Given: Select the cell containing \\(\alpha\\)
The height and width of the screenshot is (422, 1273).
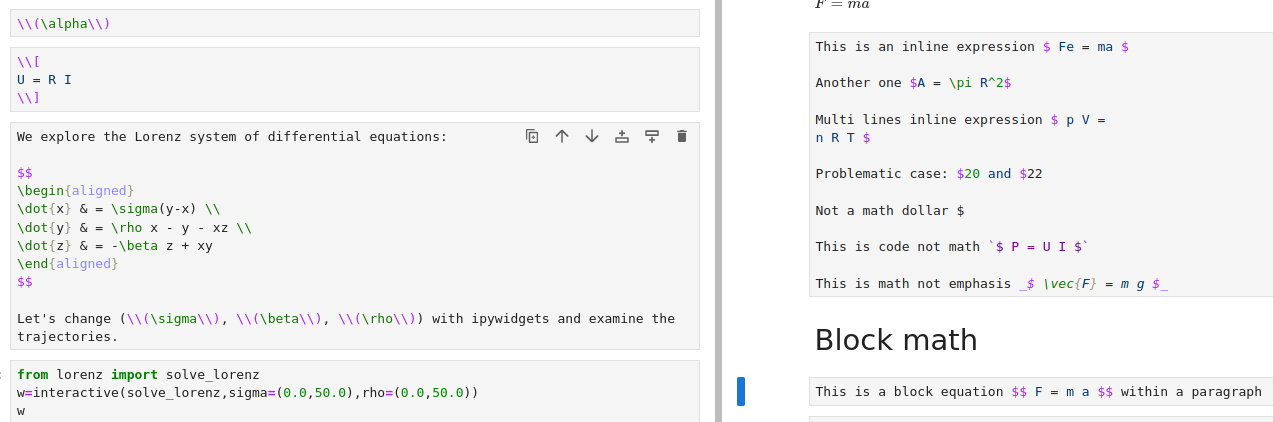Looking at the screenshot, I should [x=355, y=24].
